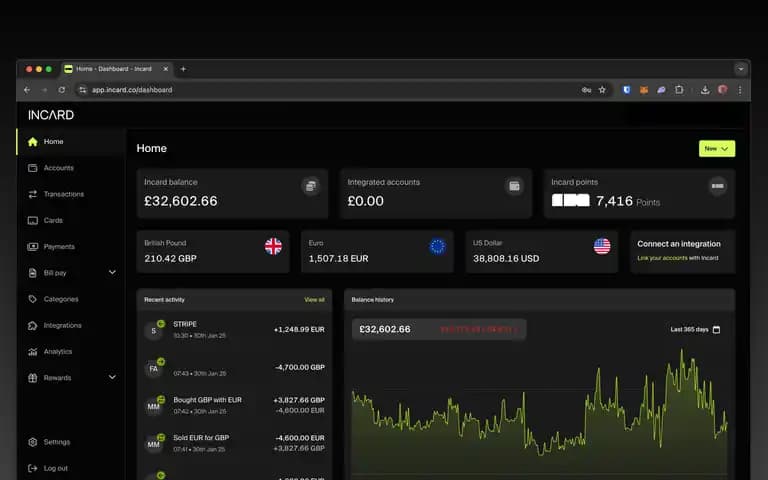768x480 pixels.
Task: Select the US Dollar account card
Action: (542, 251)
